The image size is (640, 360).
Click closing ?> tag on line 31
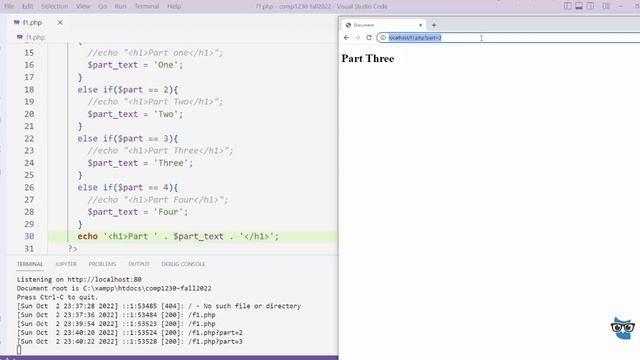pyautogui.click(x=73, y=248)
